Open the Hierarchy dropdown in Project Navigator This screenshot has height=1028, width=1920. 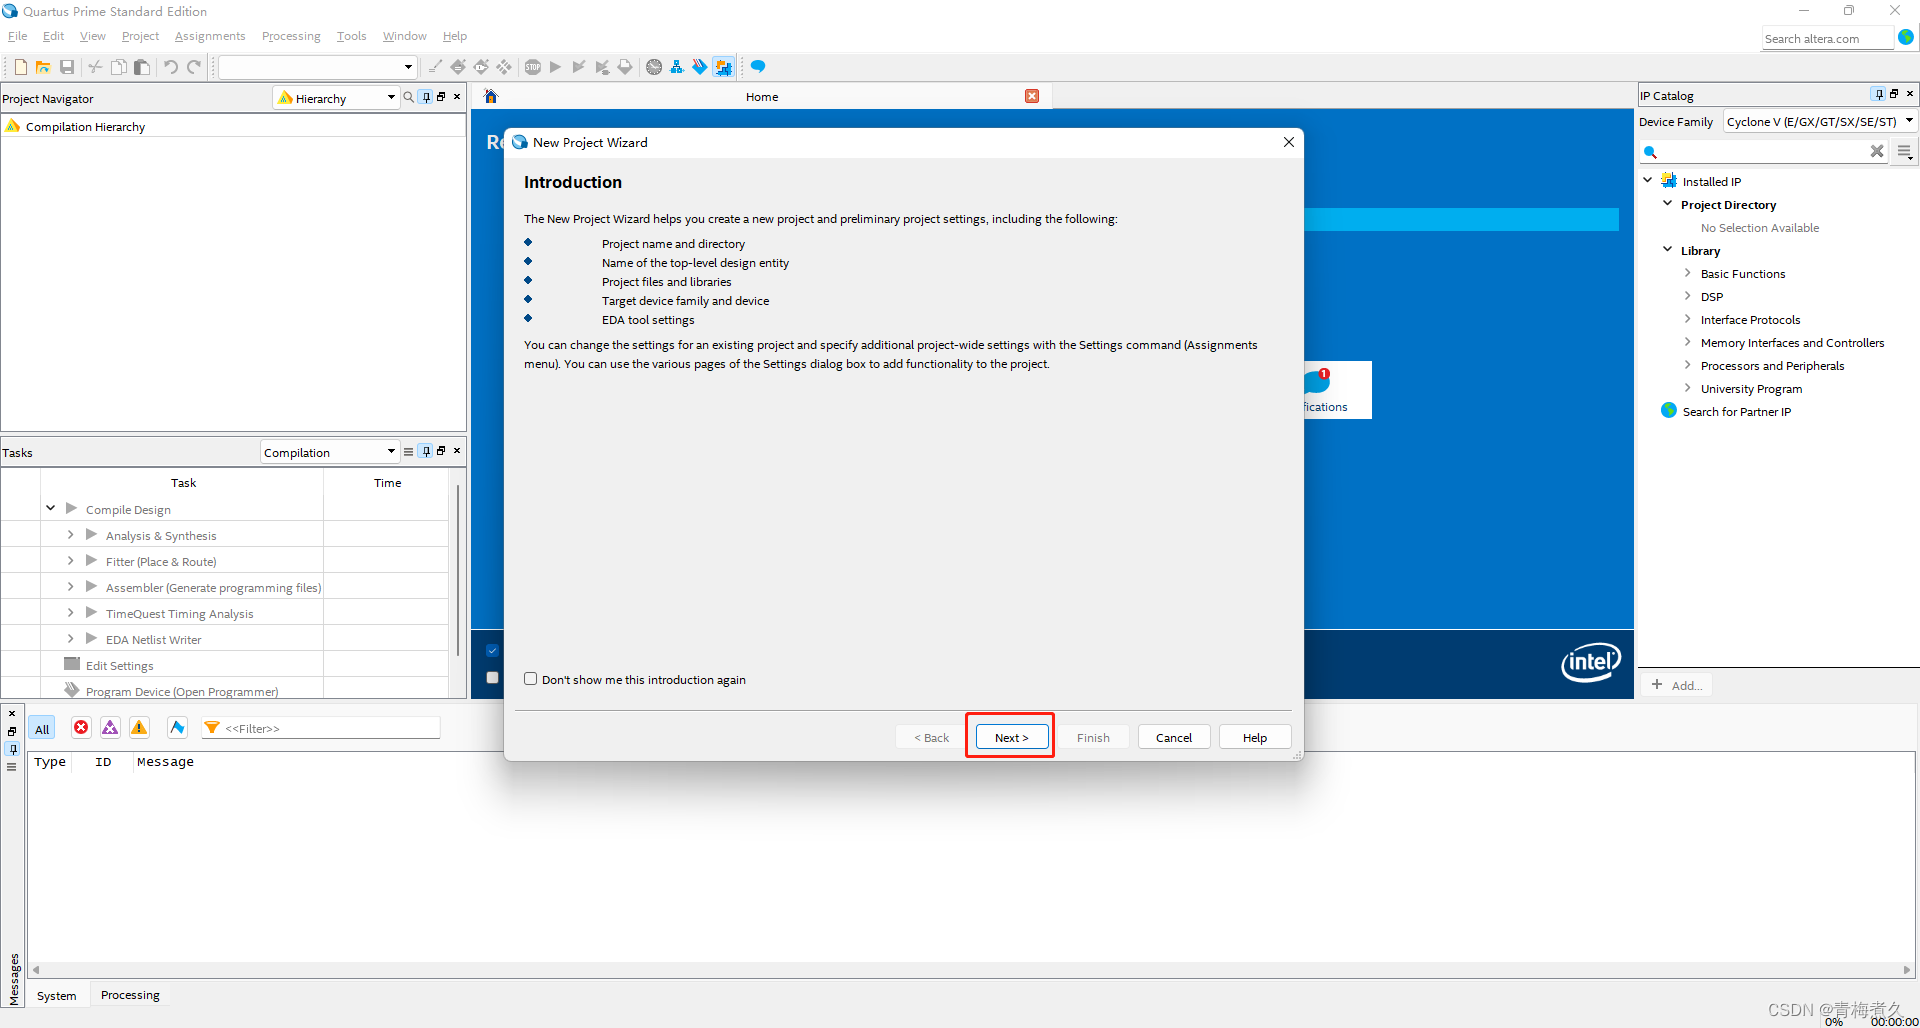[336, 98]
